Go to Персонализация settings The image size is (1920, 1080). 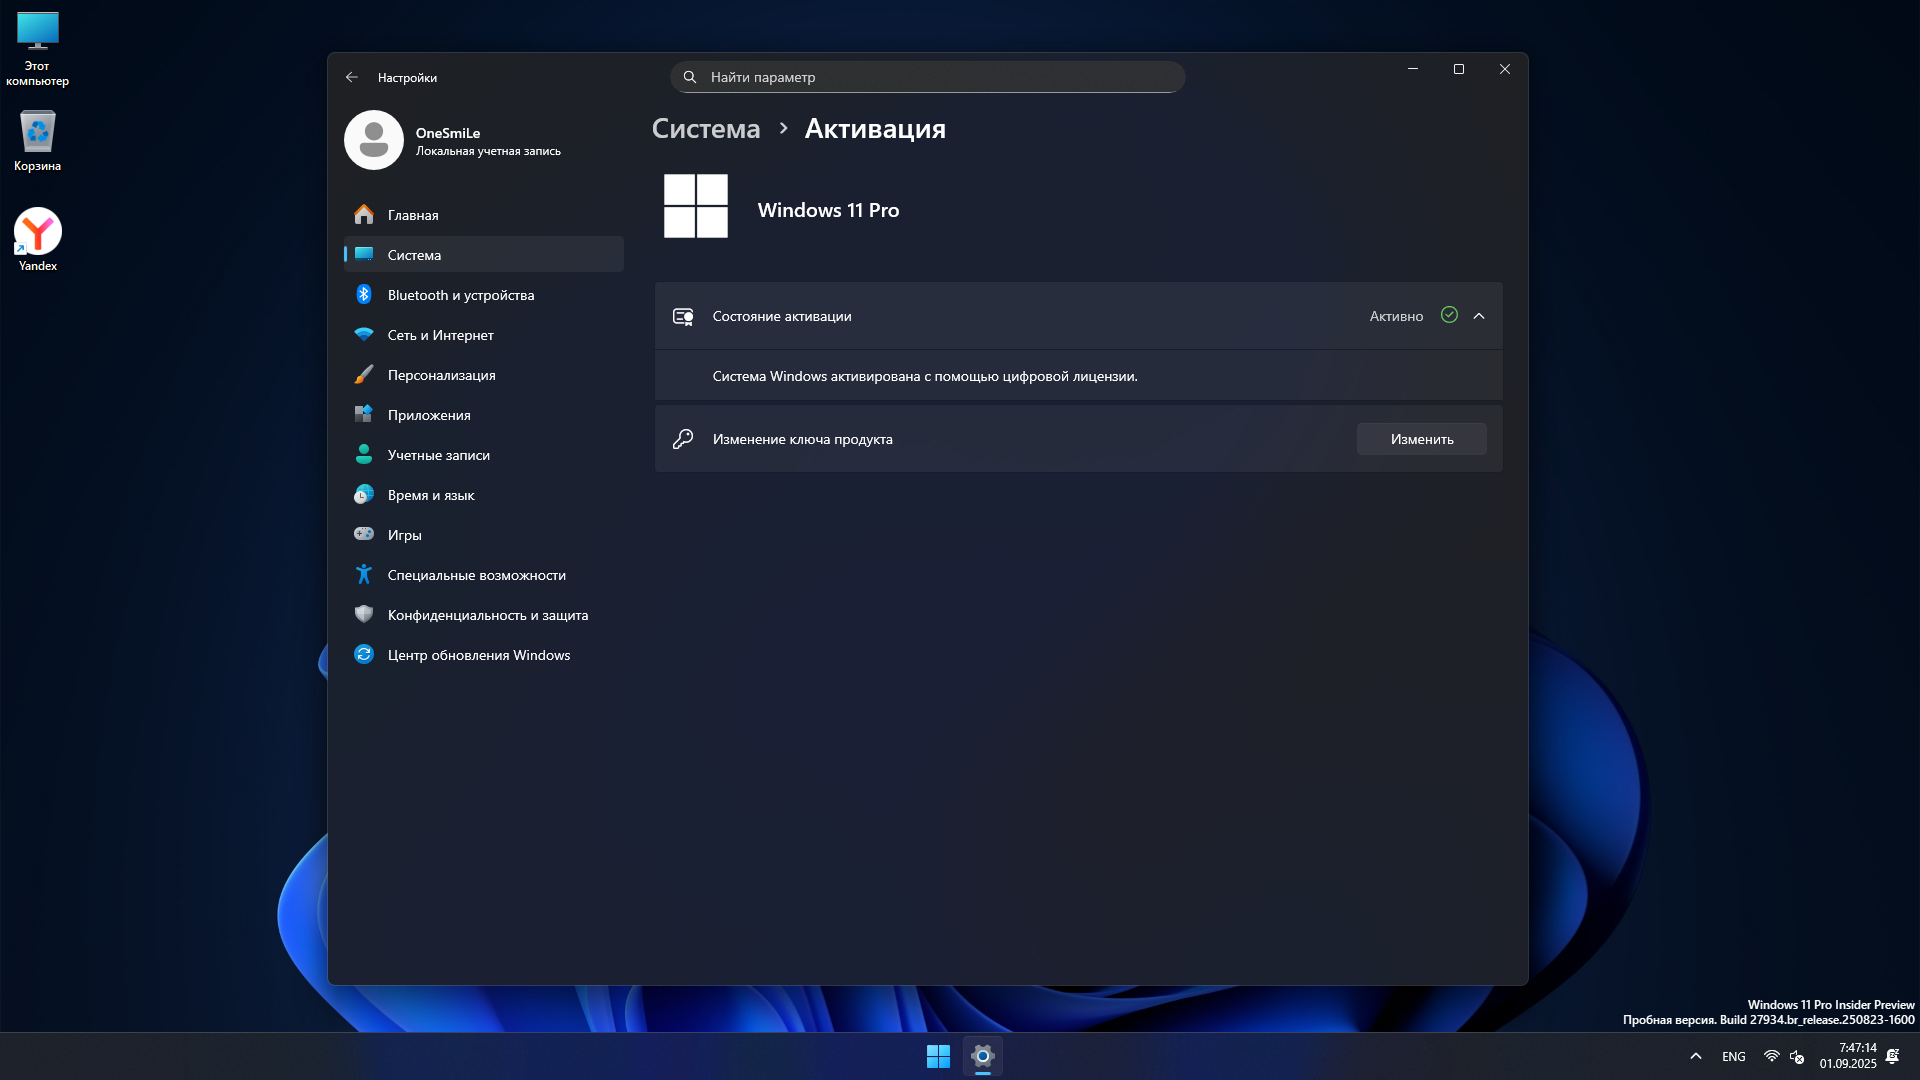441,375
